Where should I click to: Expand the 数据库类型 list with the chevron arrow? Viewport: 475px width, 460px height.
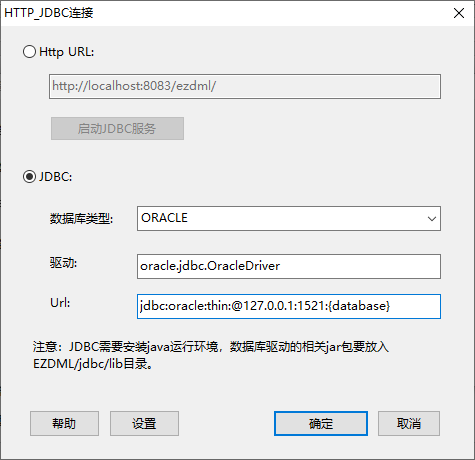432,219
